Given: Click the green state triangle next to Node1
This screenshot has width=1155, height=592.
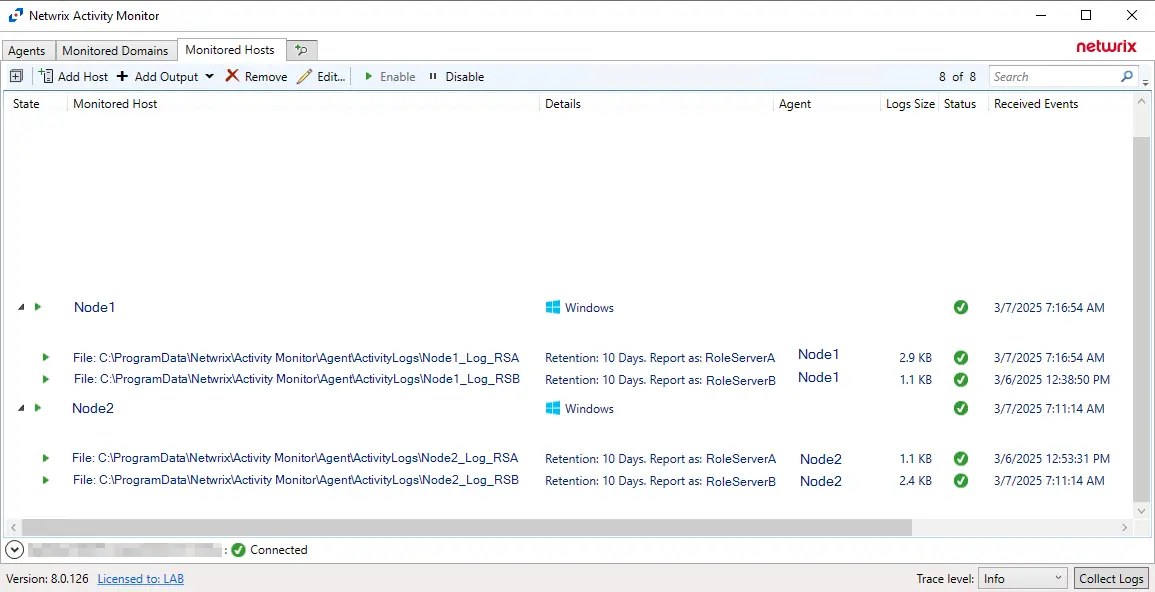Looking at the screenshot, I should coord(40,307).
